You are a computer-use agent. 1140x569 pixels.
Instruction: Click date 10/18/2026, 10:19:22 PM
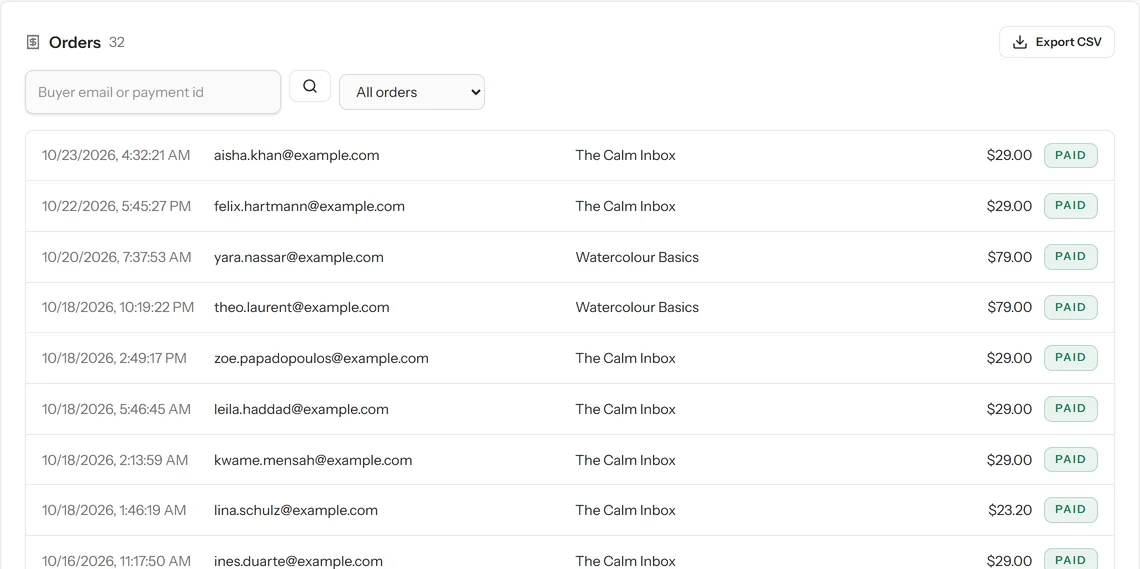click(x=118, y=307)
